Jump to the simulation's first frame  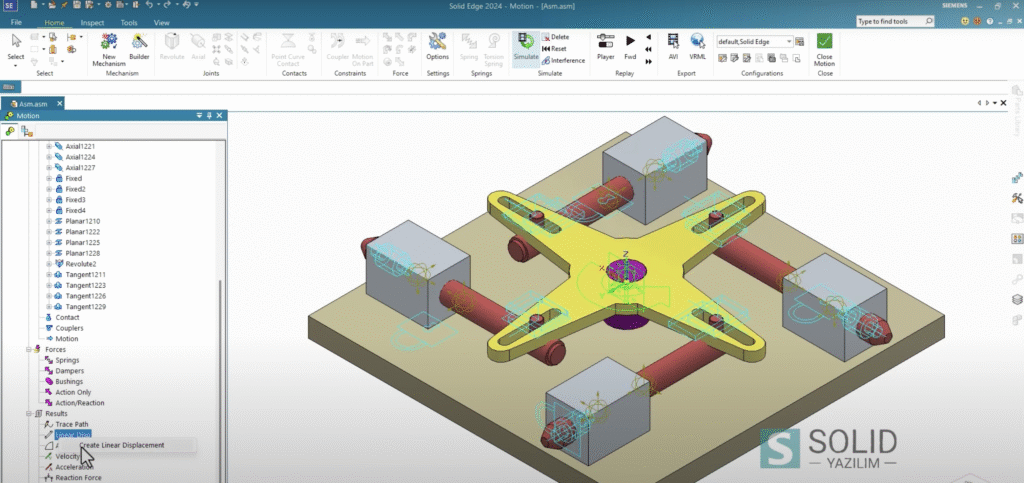648,49
